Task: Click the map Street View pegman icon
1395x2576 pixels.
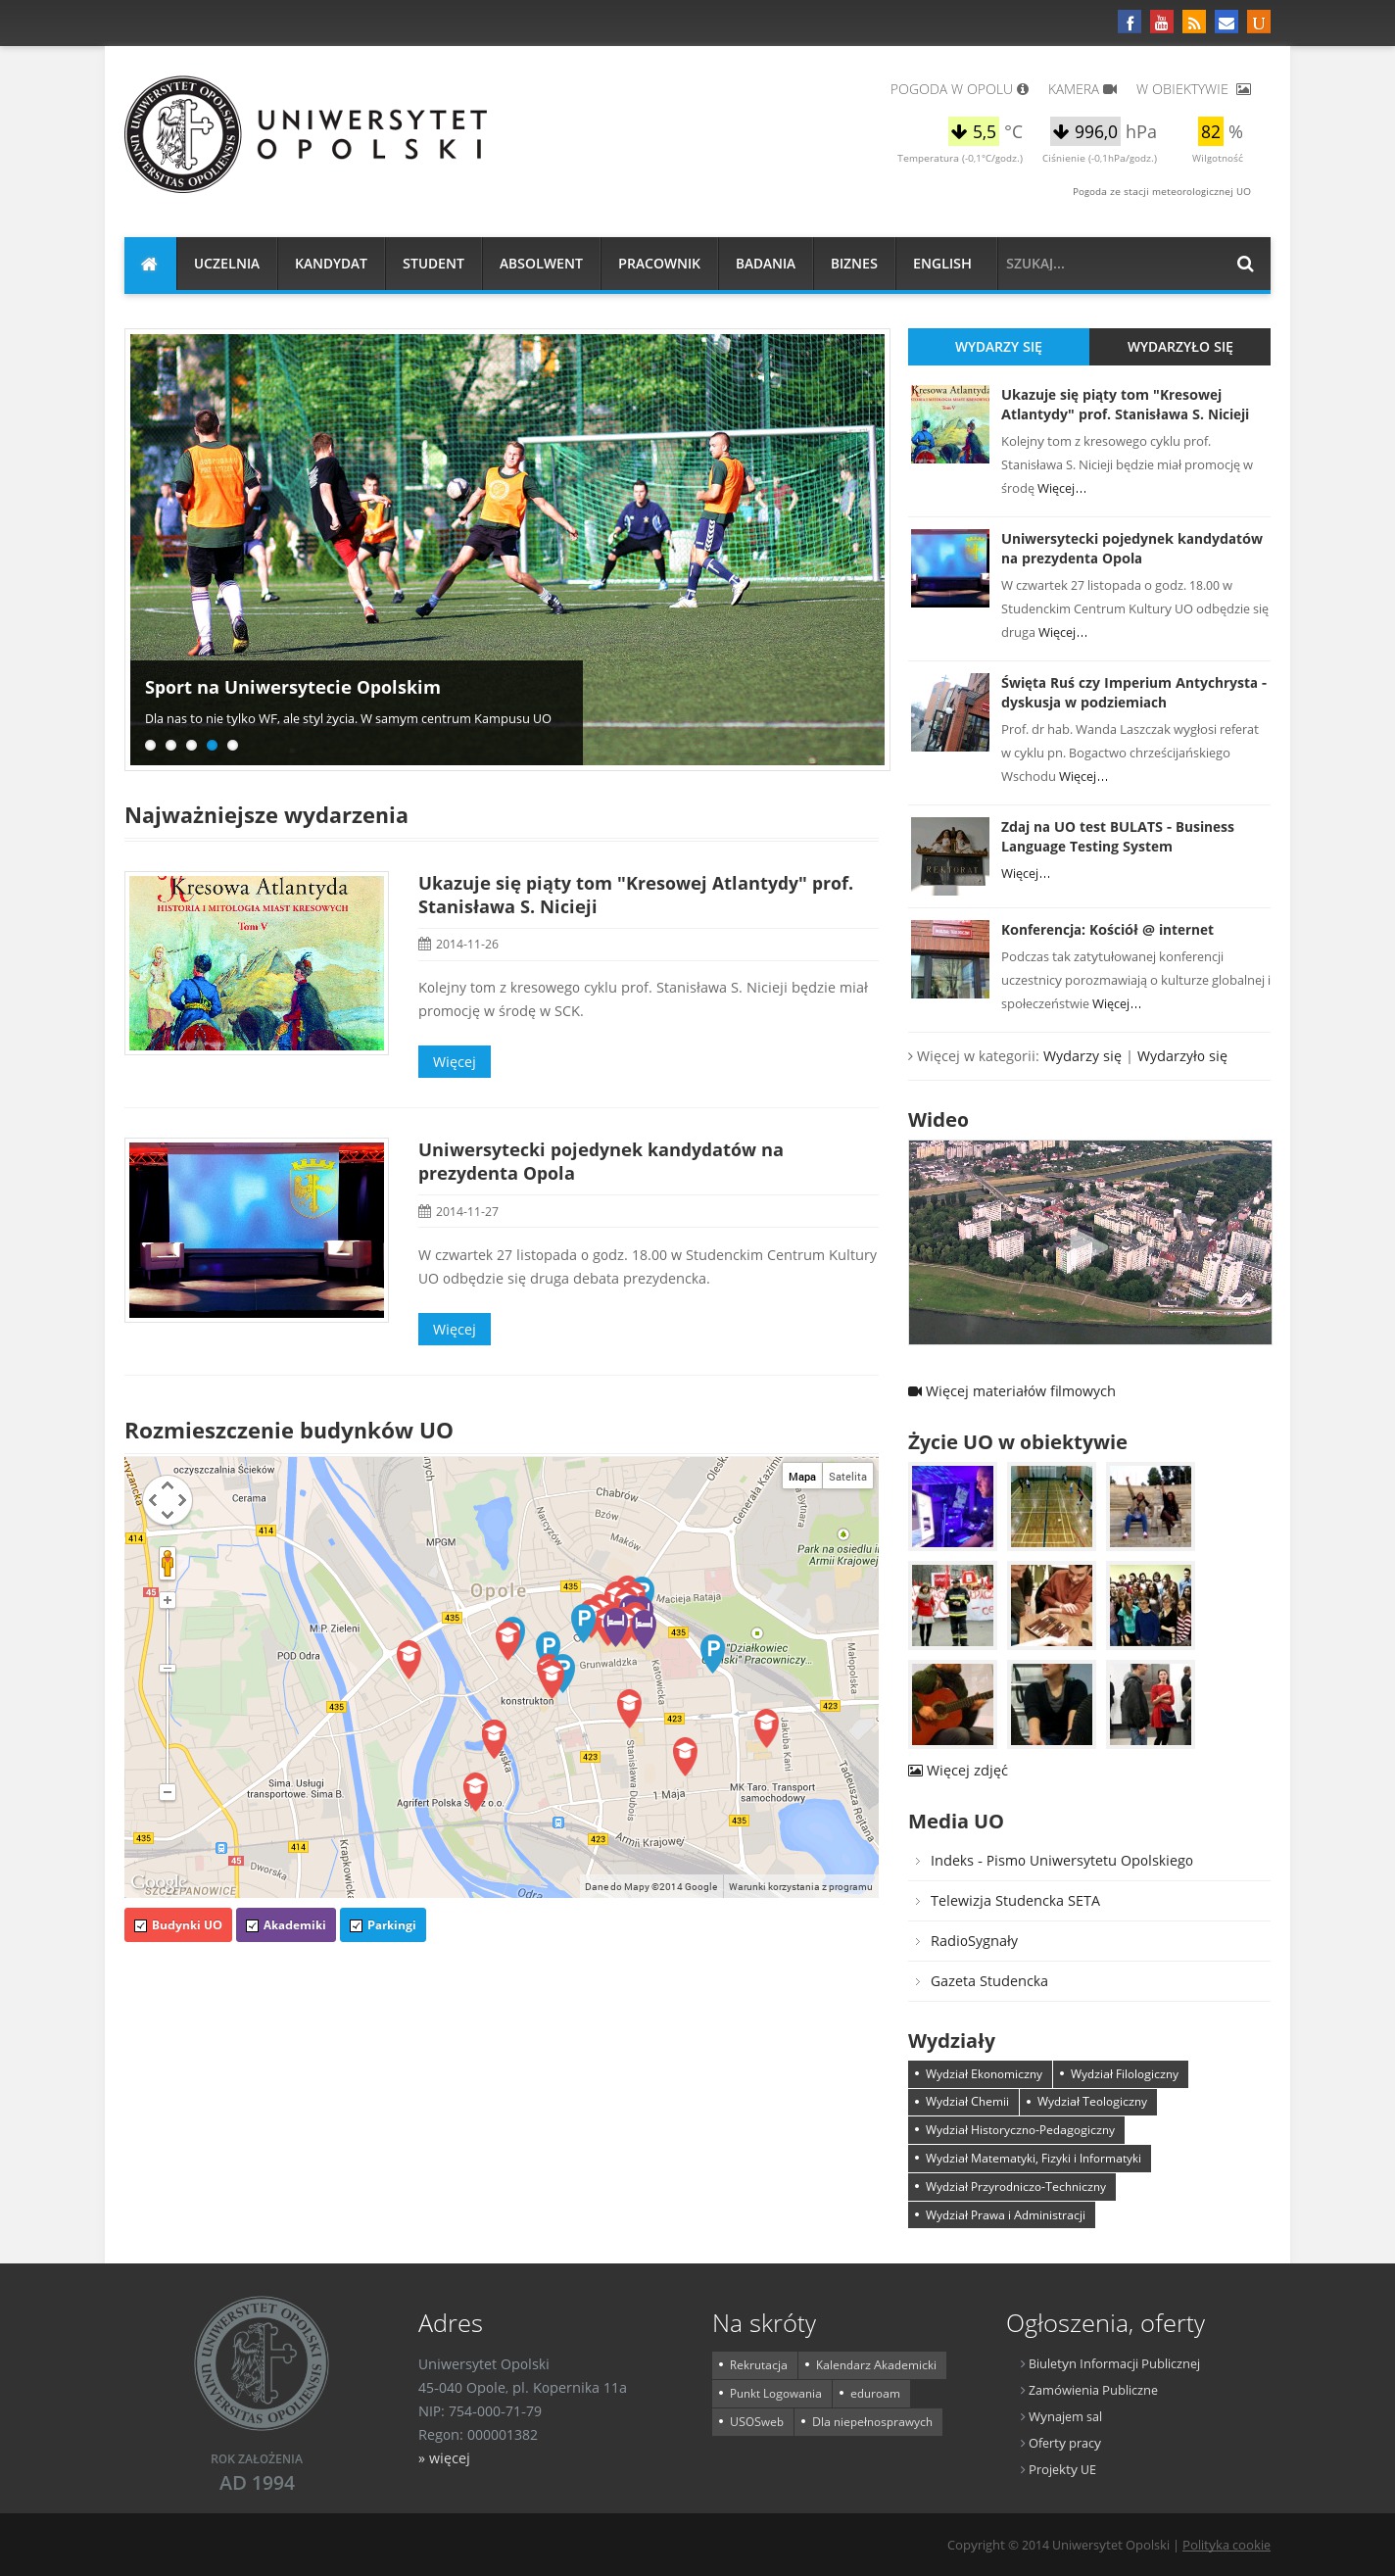Action: [167, 1562]
